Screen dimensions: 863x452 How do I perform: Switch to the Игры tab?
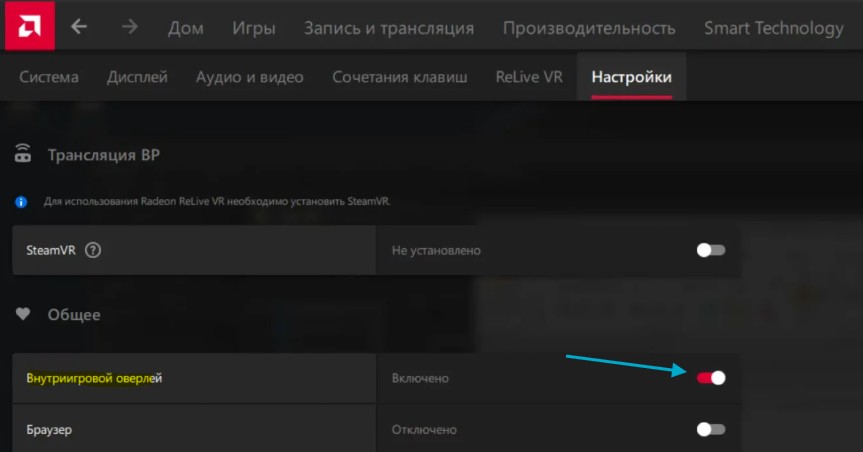click(253, 28)
